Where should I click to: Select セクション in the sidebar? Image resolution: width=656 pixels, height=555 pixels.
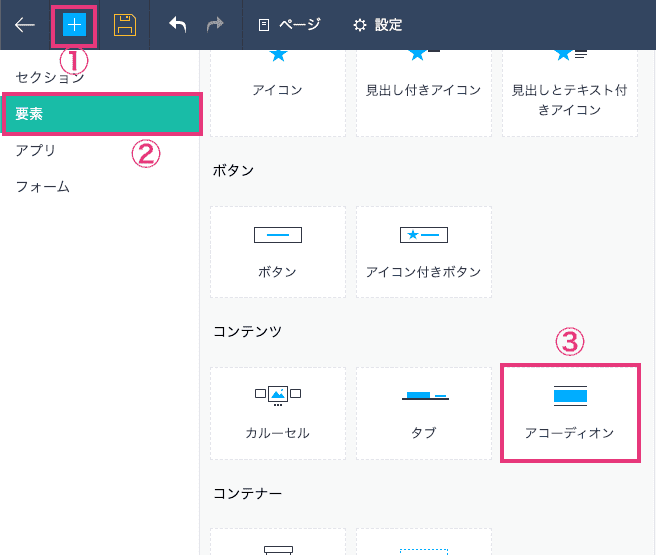(49, 77)
